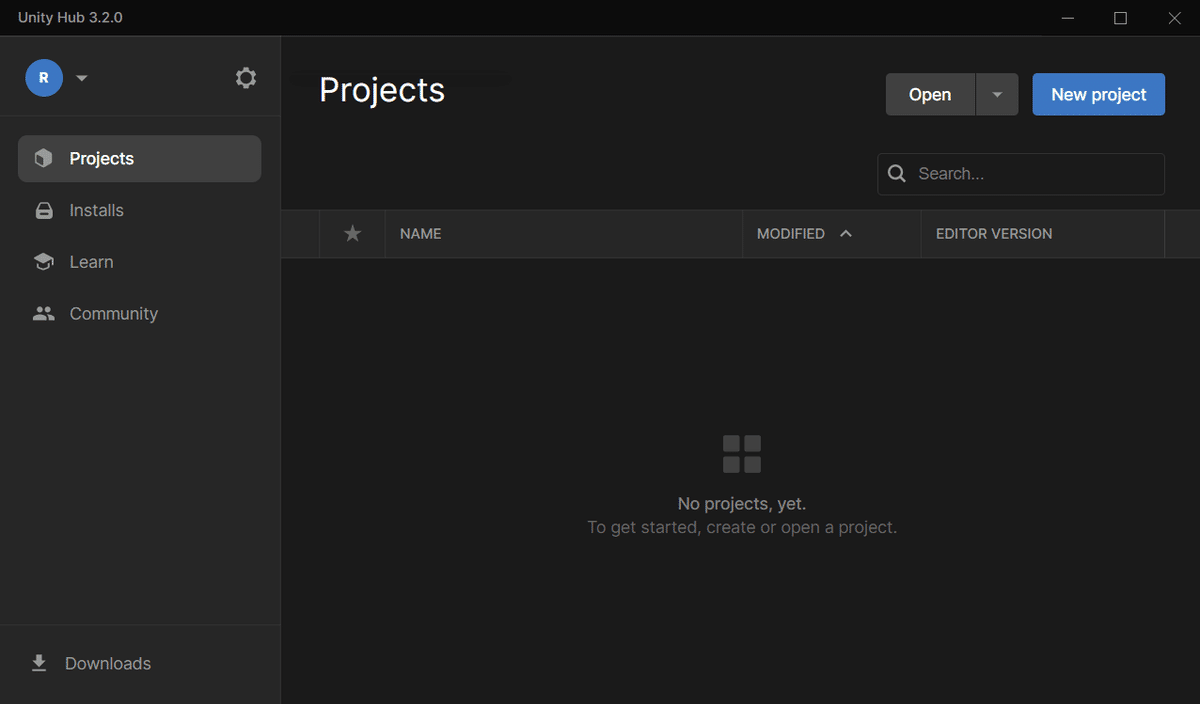Focus the Search projects field
The height and width of the screenshot is (704, 1200).
[x=1021, y=174]
